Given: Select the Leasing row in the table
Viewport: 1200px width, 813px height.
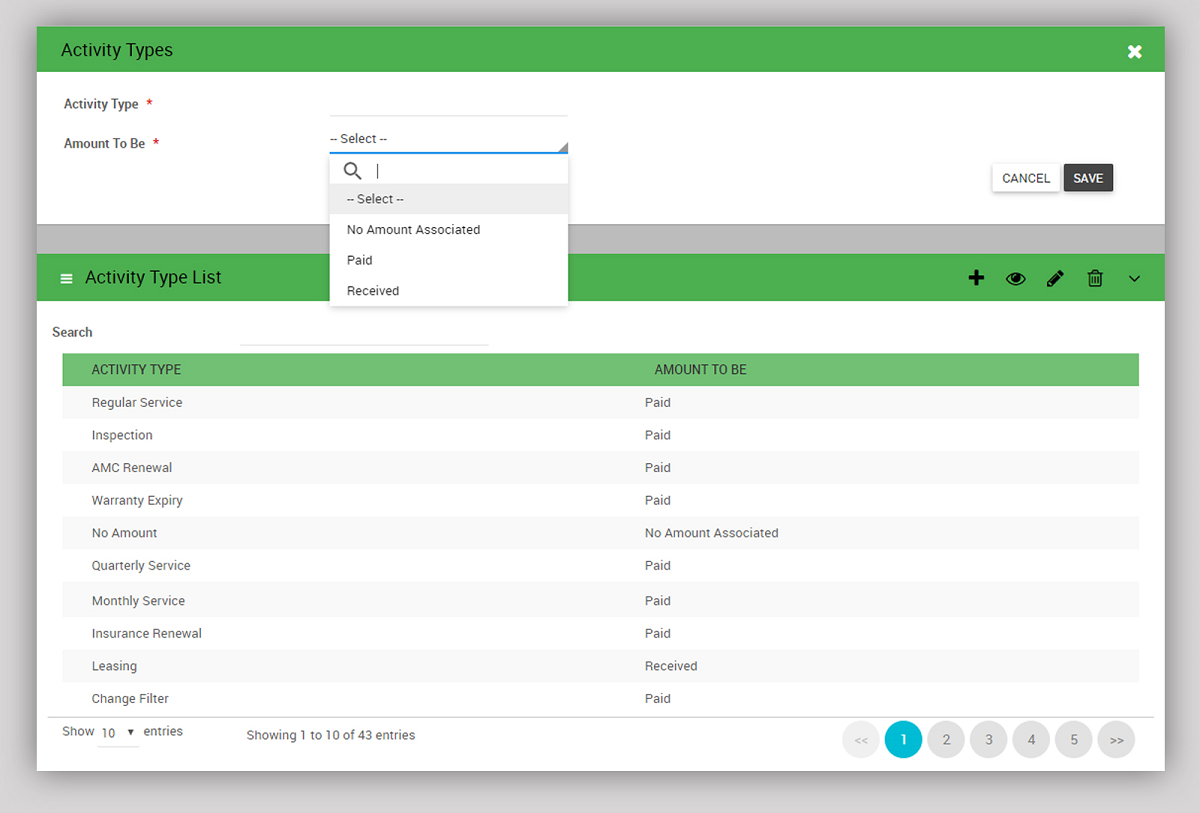Looking at the screenshot, I should [114, 666].
